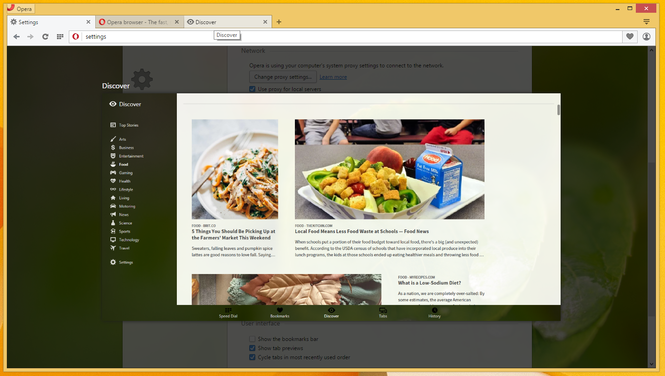This screenshot has width=665, height=376.
Task: Click the Living house icon
Action: pos(113,198)
